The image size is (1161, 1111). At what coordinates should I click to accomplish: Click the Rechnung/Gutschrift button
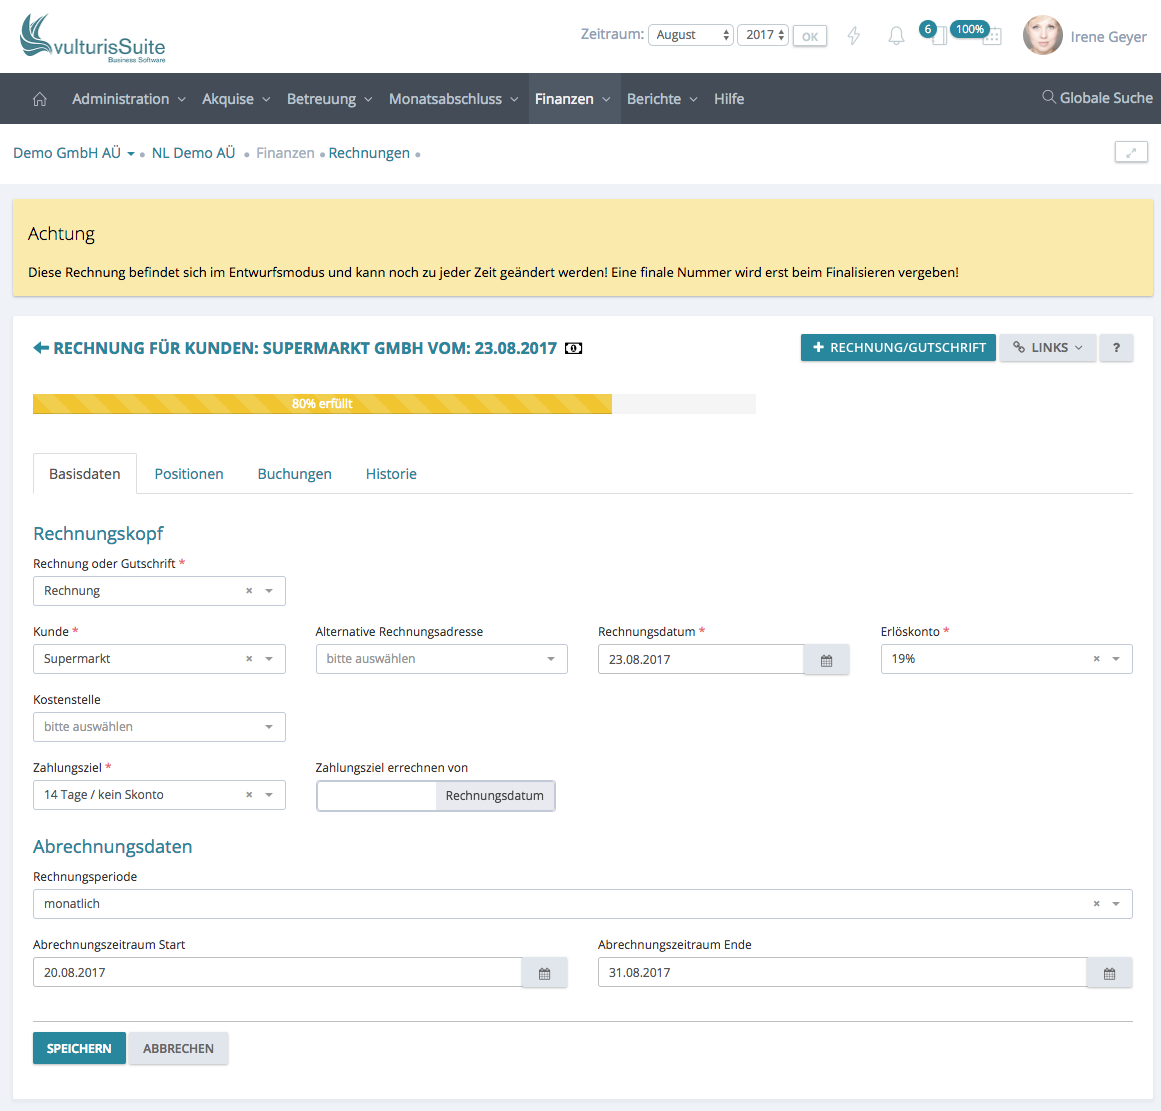pos(898,348)
